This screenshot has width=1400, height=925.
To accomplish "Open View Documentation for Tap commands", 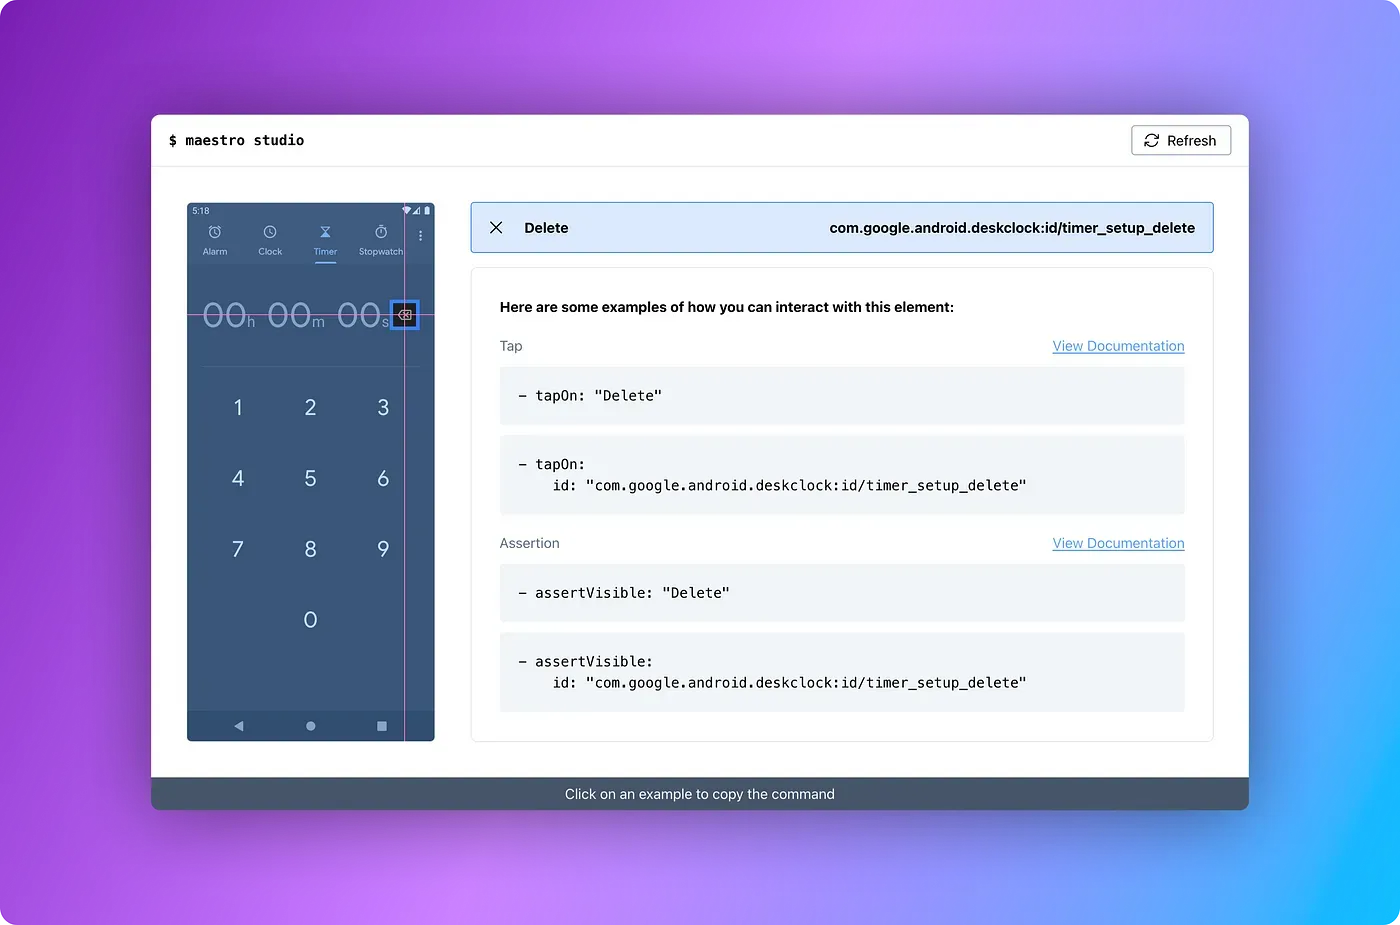I will click(x=1118, y=346).
